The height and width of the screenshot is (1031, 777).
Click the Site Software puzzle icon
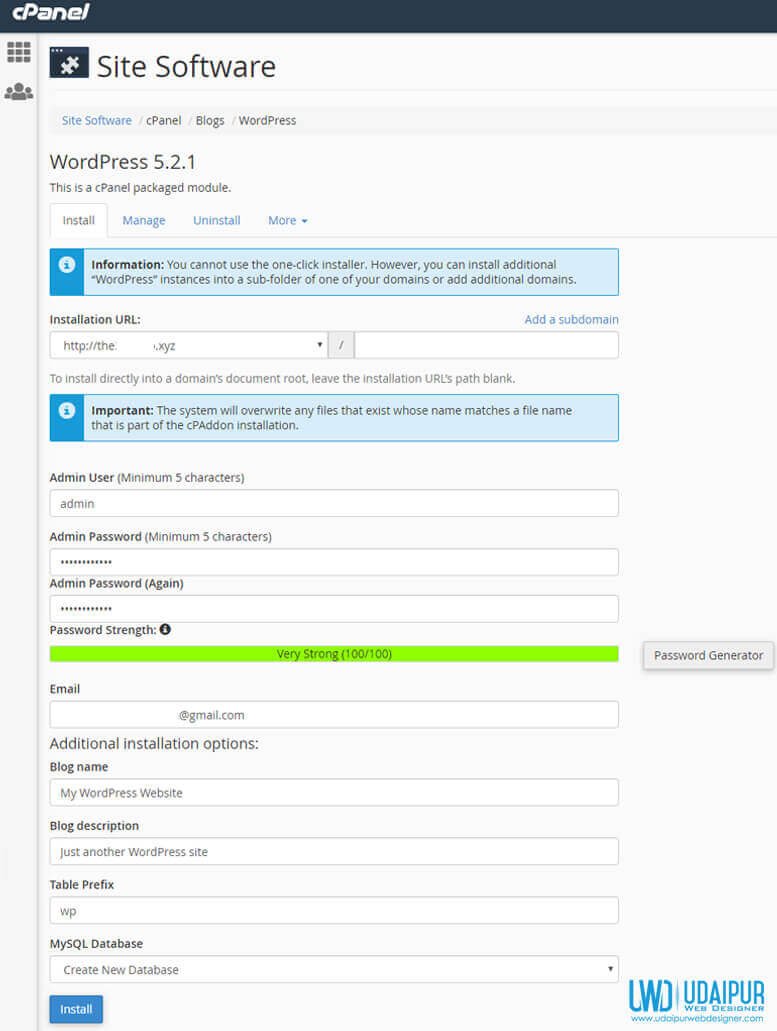tap(69, 63)
